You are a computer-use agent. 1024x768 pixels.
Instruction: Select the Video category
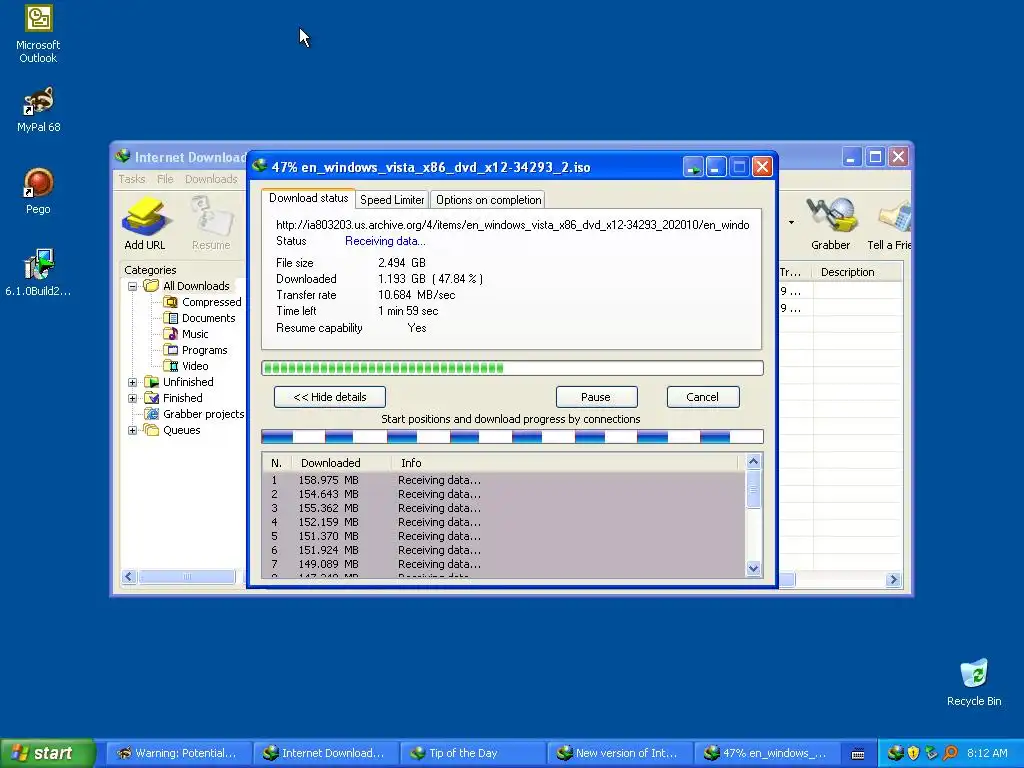186,366
